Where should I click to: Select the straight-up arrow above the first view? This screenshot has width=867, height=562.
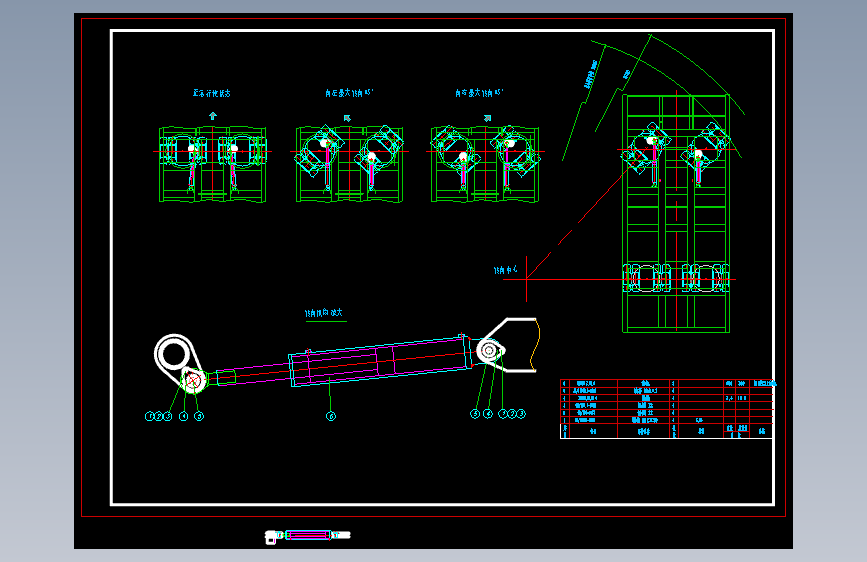point(213,116)
